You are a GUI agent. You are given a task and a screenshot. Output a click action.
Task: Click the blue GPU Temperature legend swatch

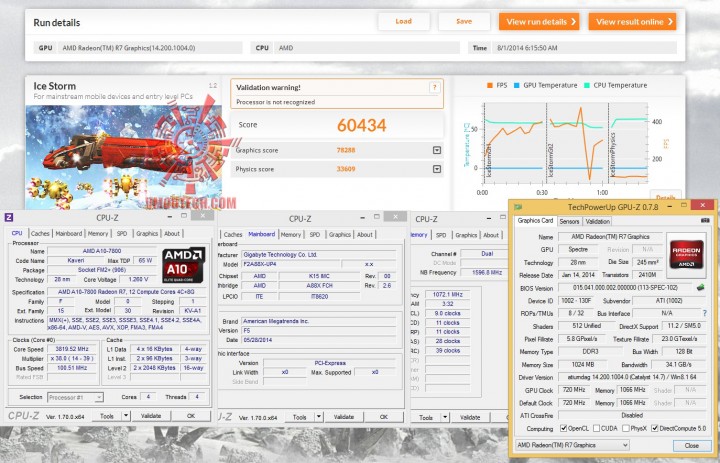coord(517,85)
